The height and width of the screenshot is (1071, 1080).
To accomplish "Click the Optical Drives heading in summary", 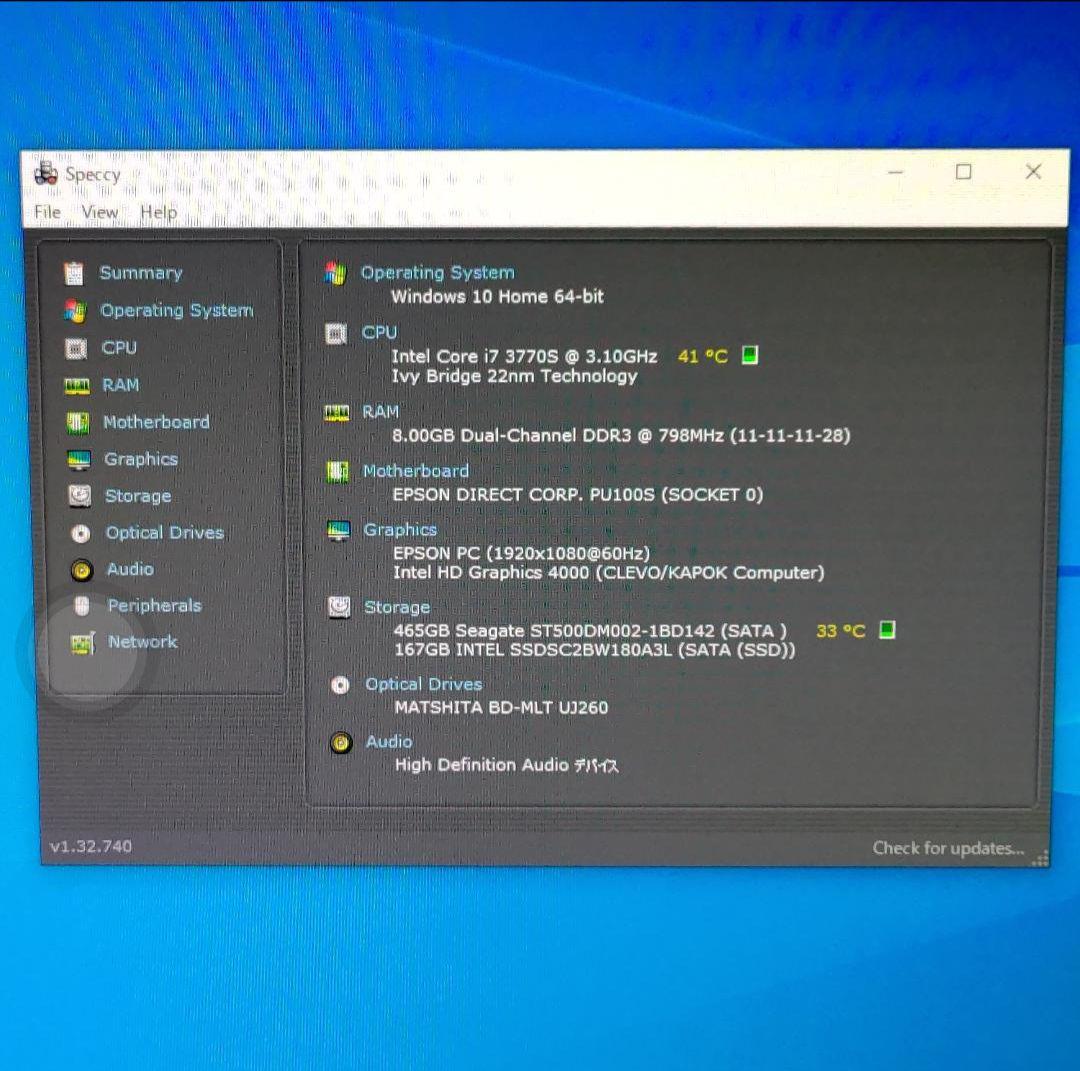I will coord(423,684).
